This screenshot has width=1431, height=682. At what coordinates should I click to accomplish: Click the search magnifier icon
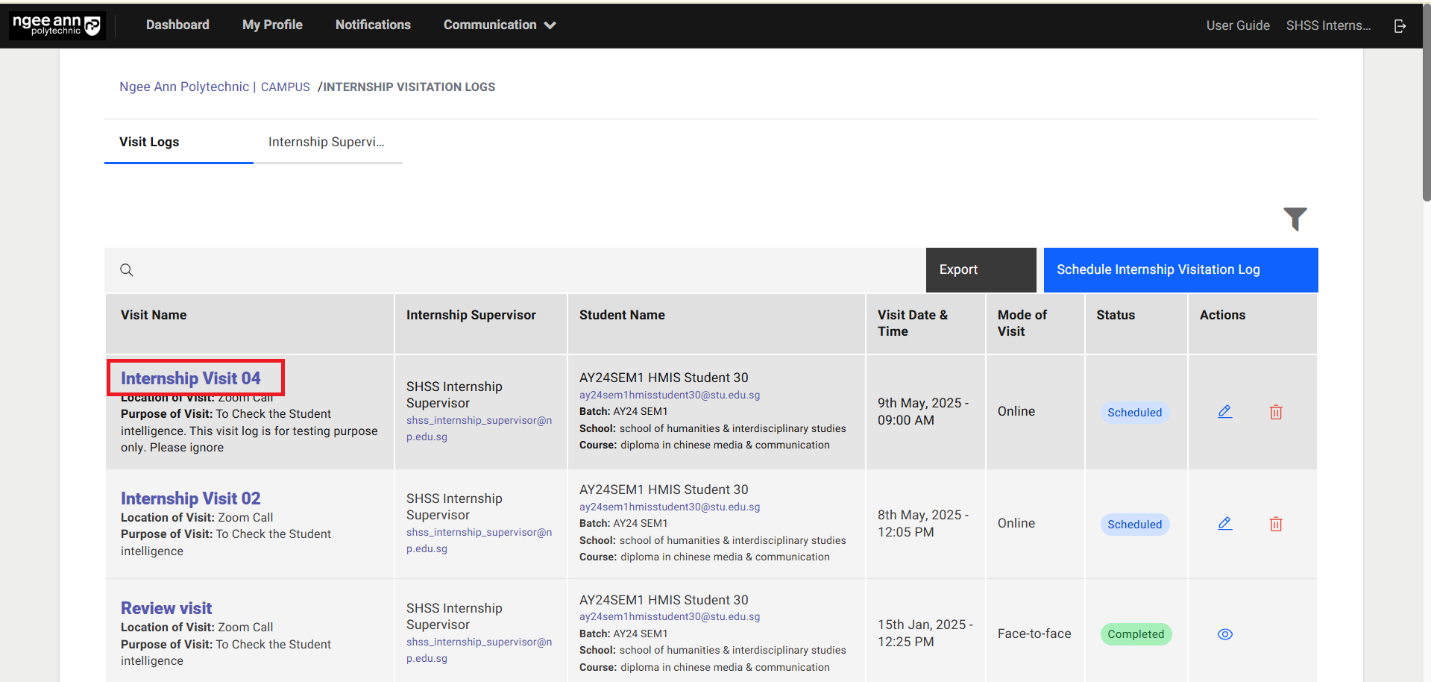point(127,270)
